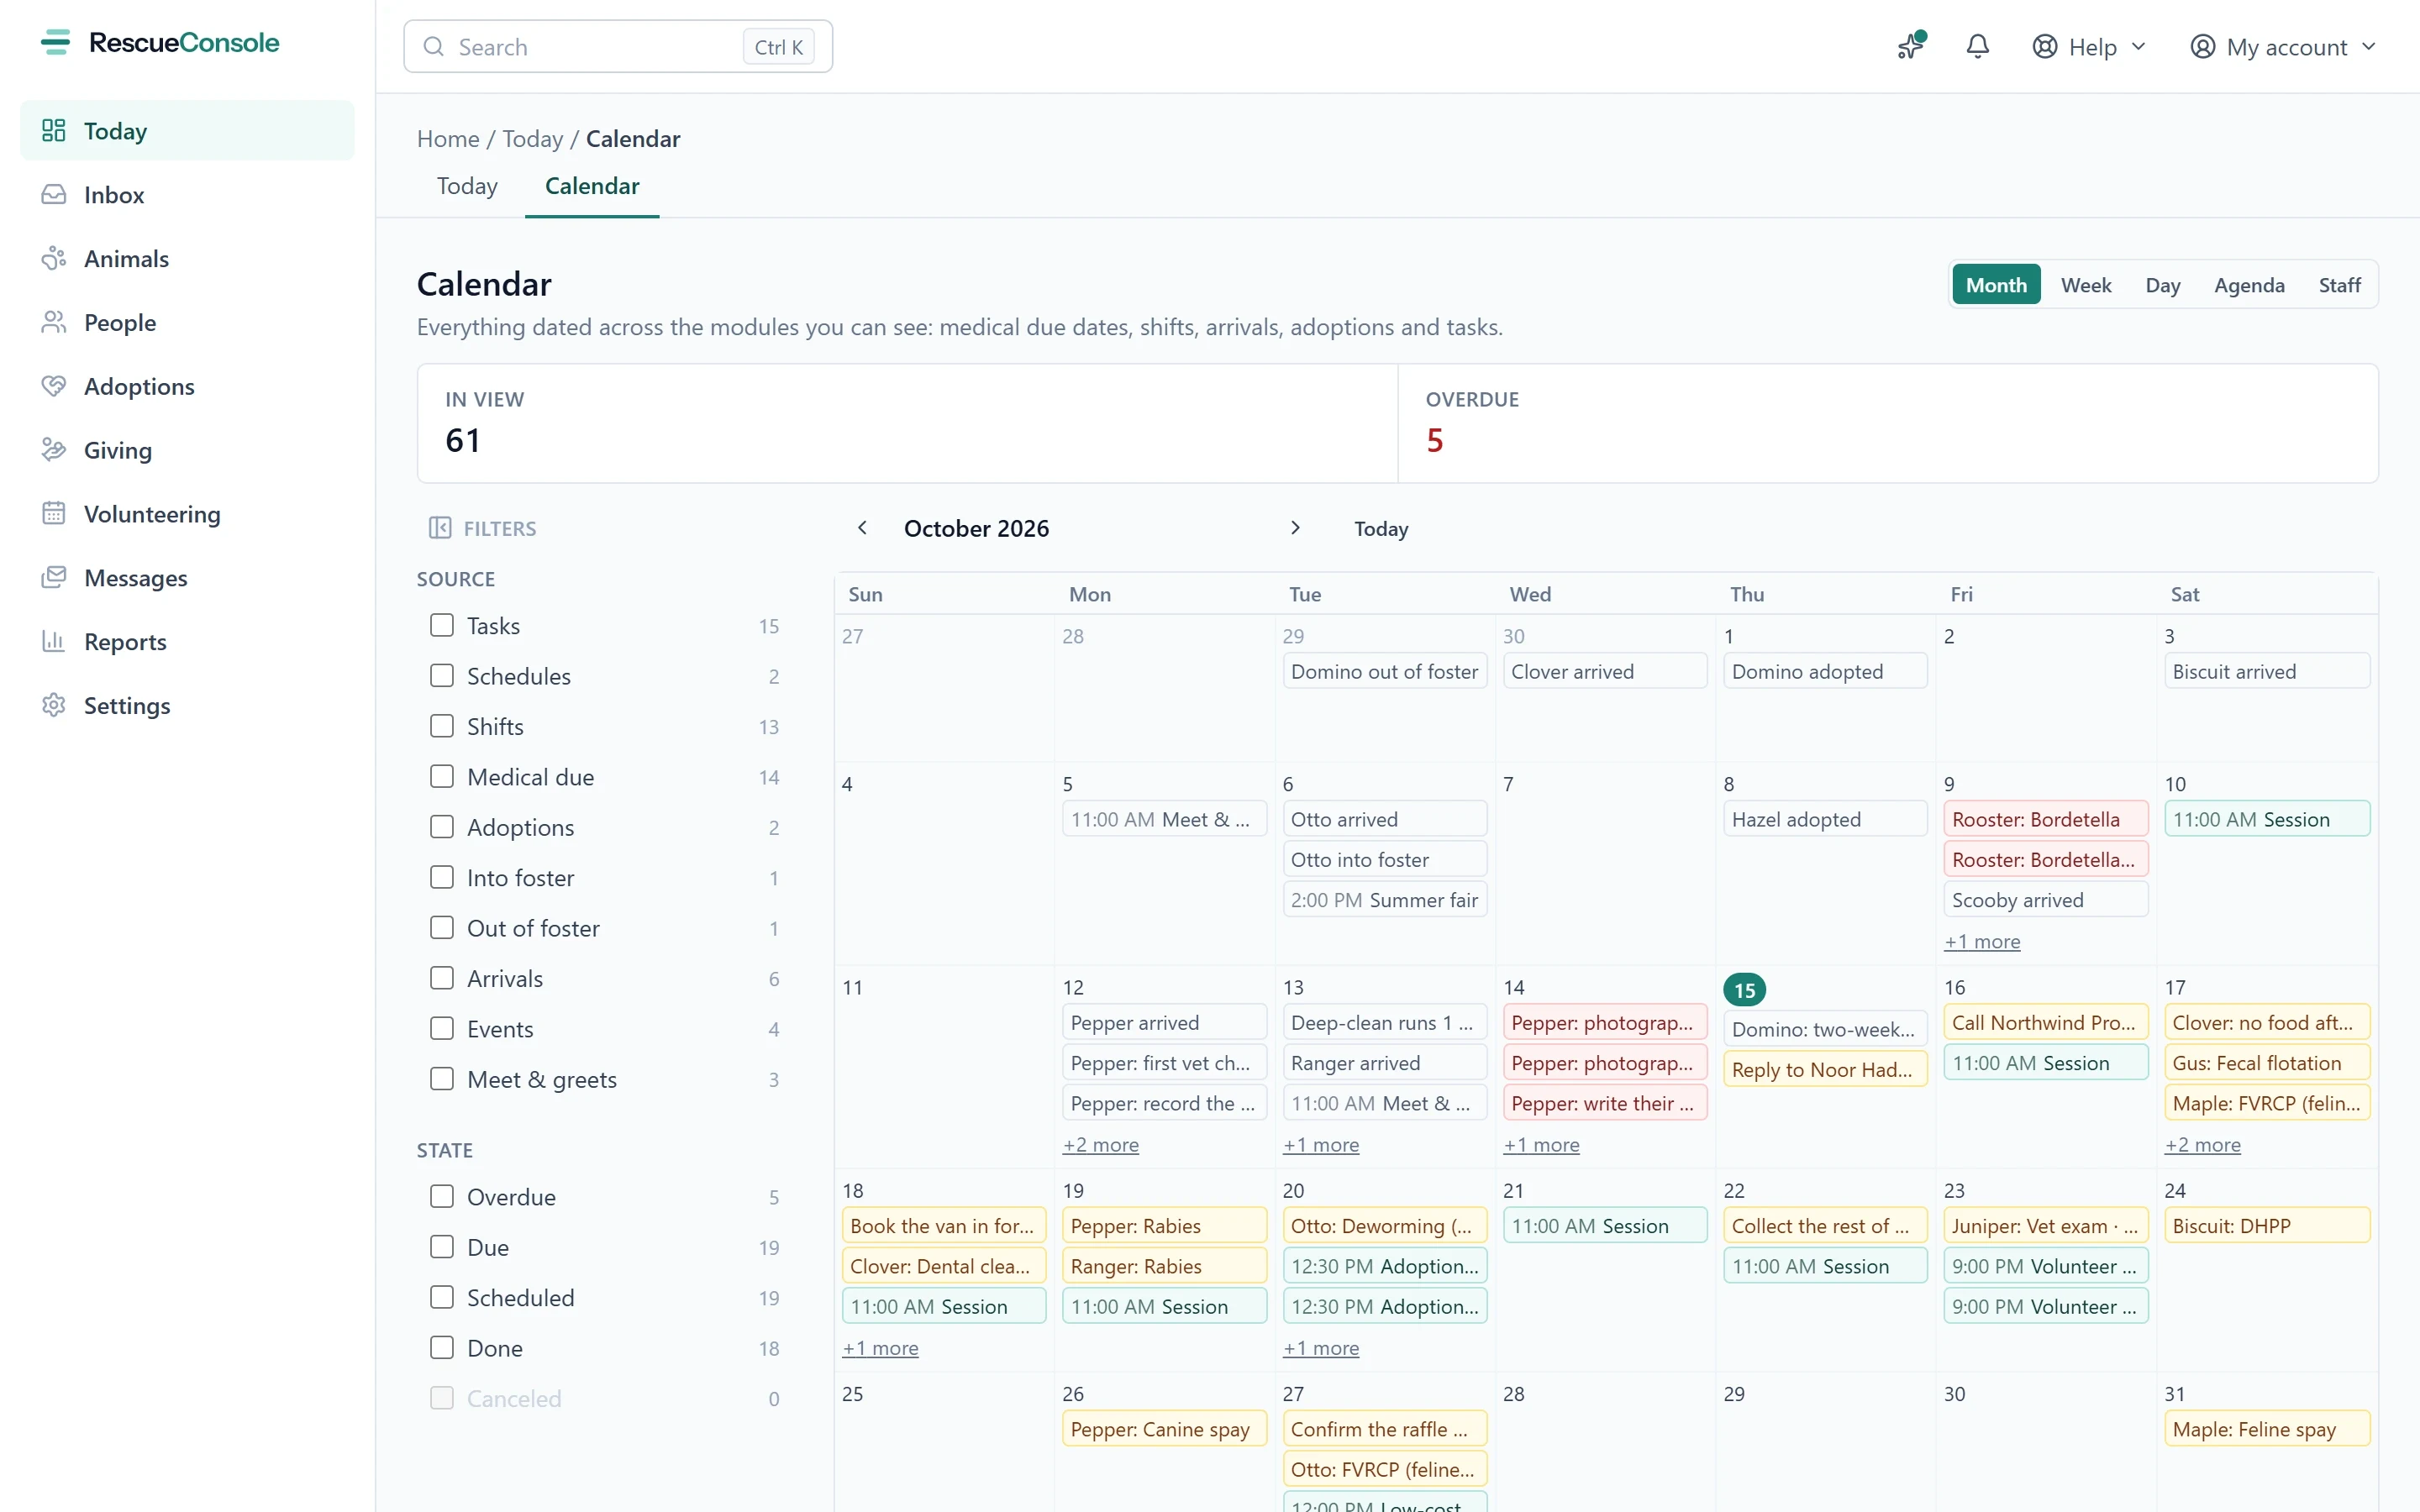Expand +1 more on October 9
This screenshot has width=2420, height=1512.
click(1982, 942)
